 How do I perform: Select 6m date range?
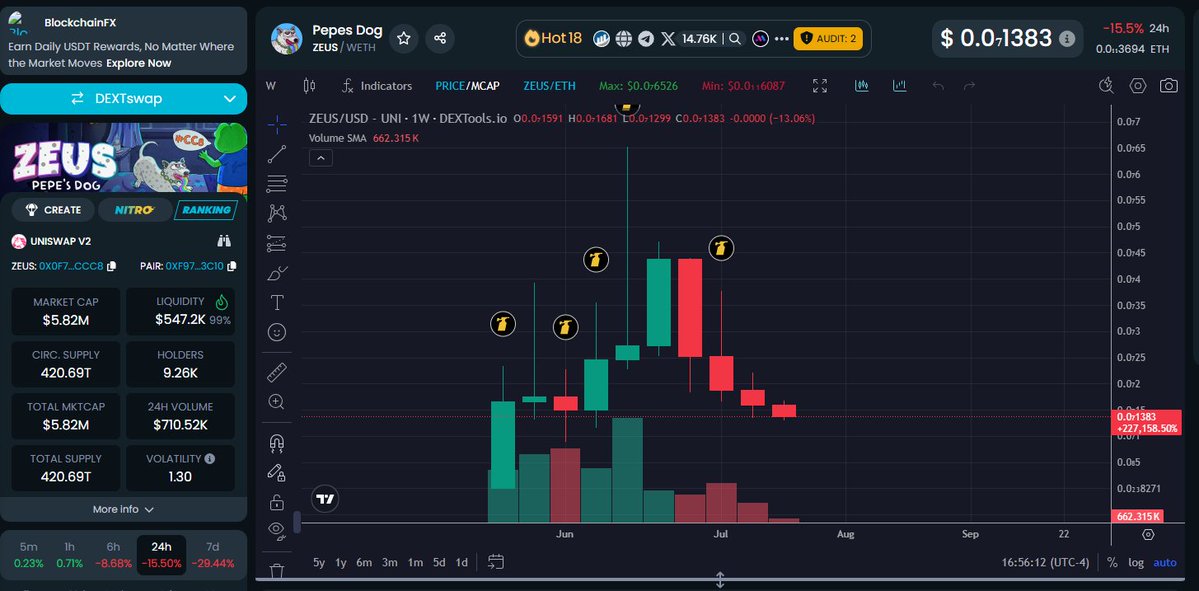pos(364,563)
